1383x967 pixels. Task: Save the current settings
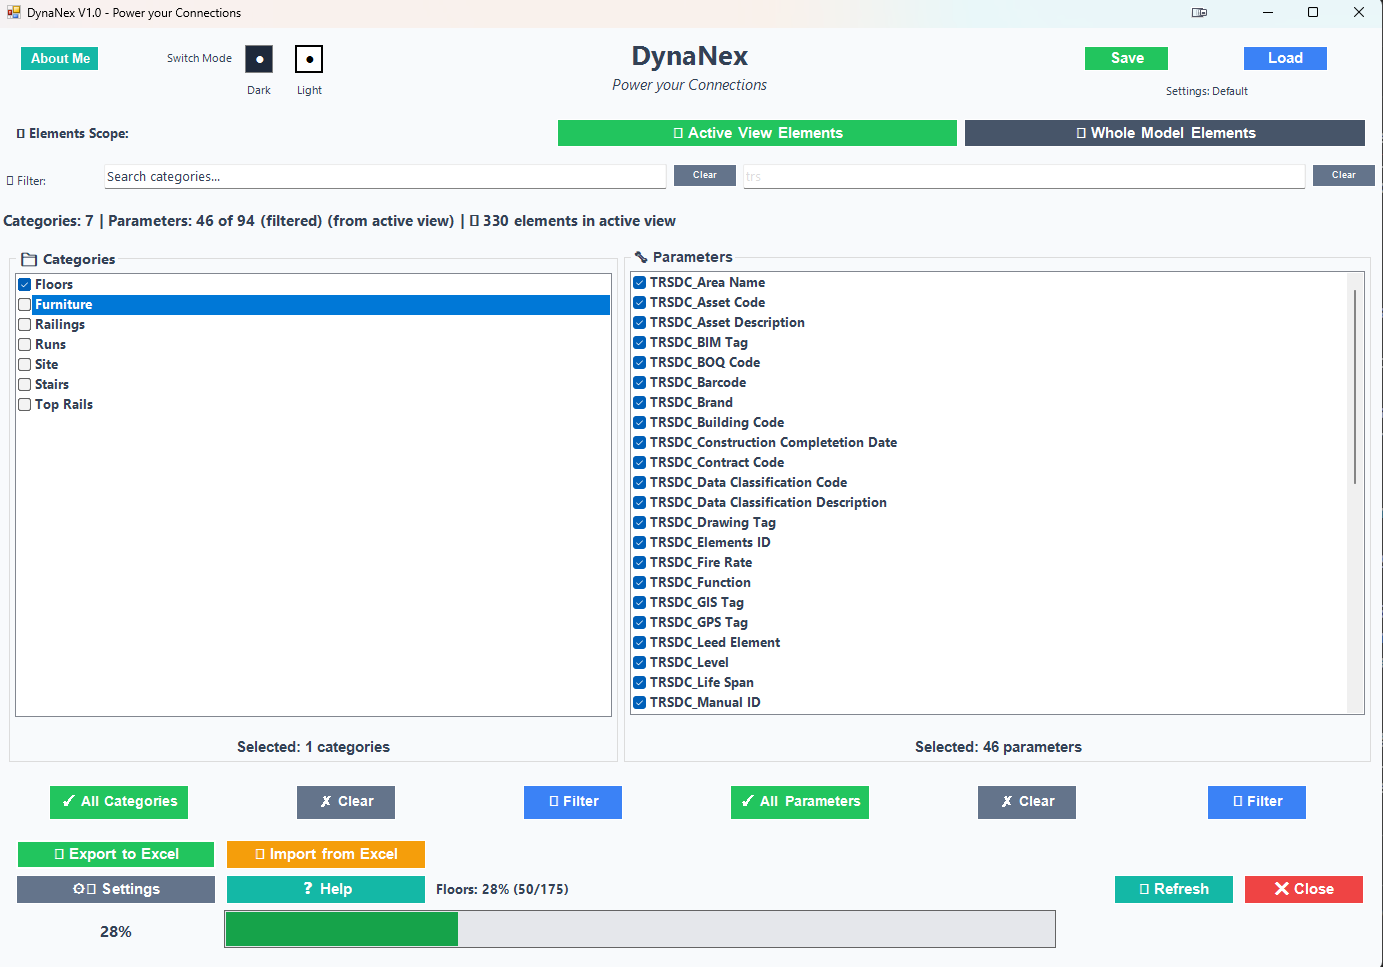1126,58
